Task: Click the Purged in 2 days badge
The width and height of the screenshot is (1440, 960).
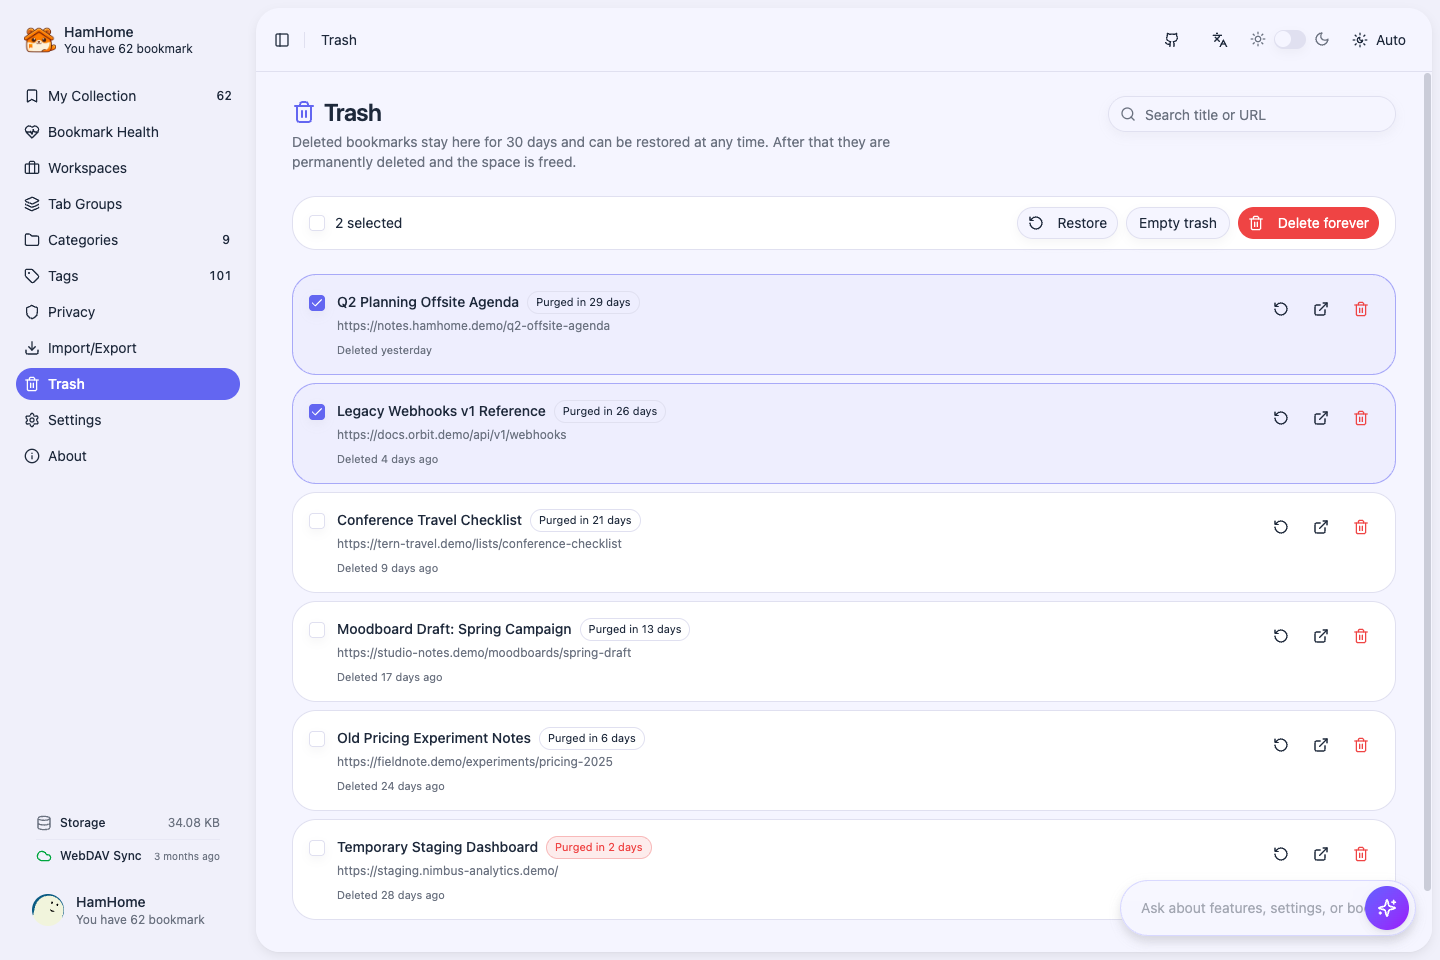Action: pos(599,847)
